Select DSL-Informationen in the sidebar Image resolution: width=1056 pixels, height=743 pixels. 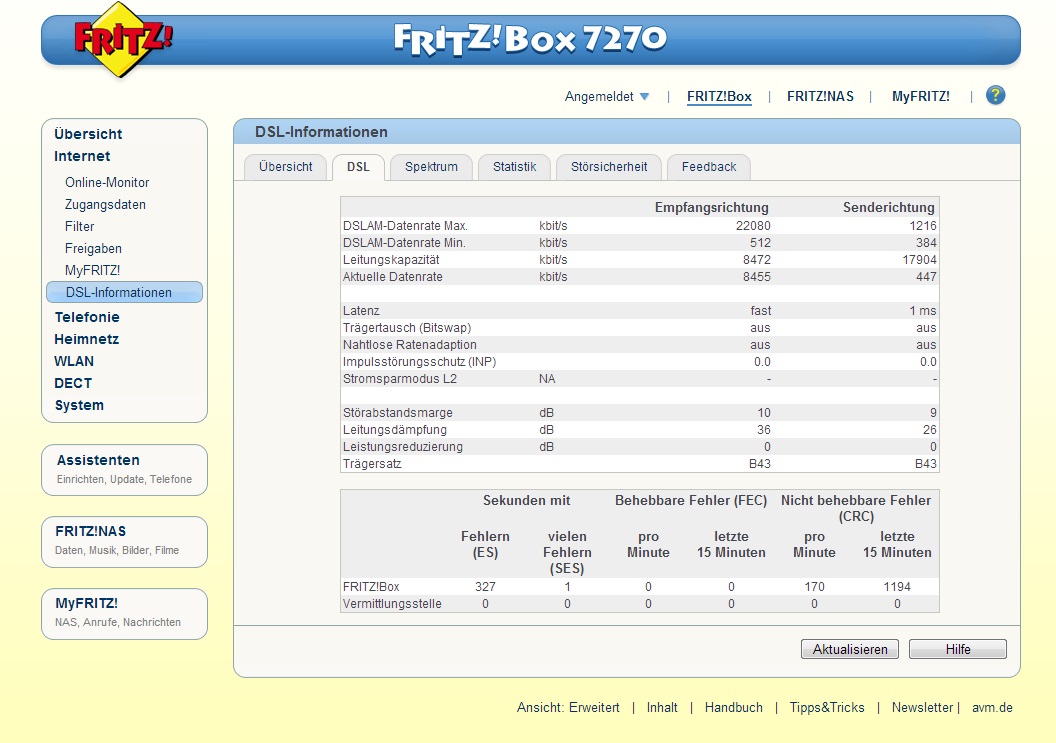coord(125,292)
